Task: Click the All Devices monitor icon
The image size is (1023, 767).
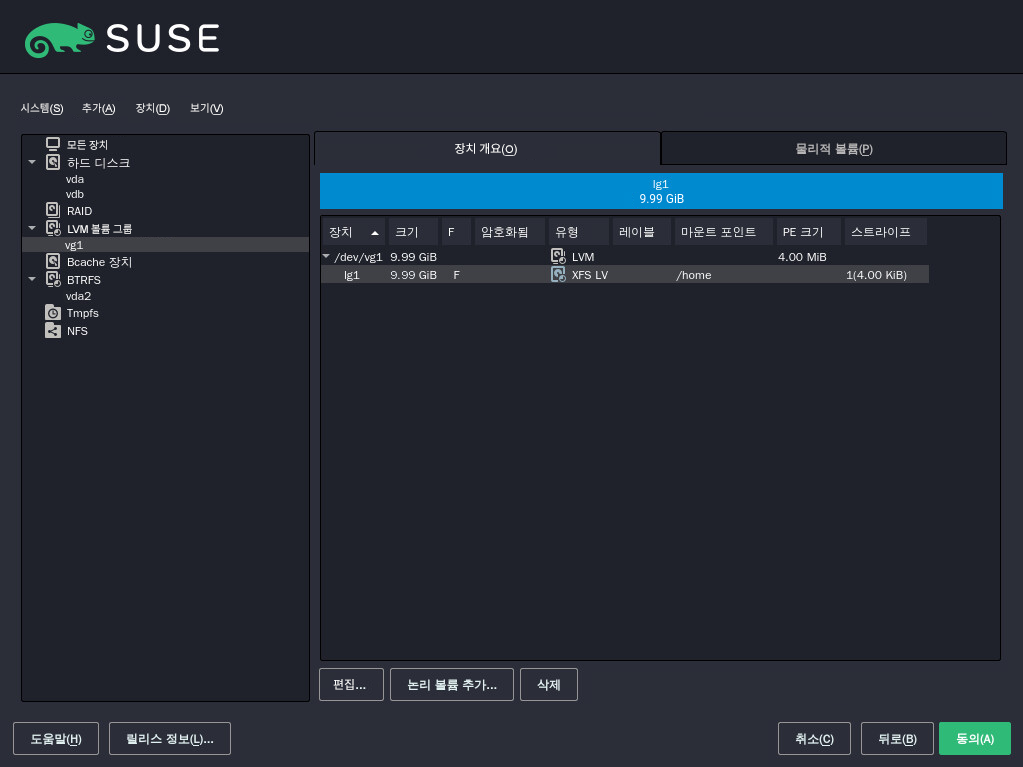Action: click(x=53, y=145)
